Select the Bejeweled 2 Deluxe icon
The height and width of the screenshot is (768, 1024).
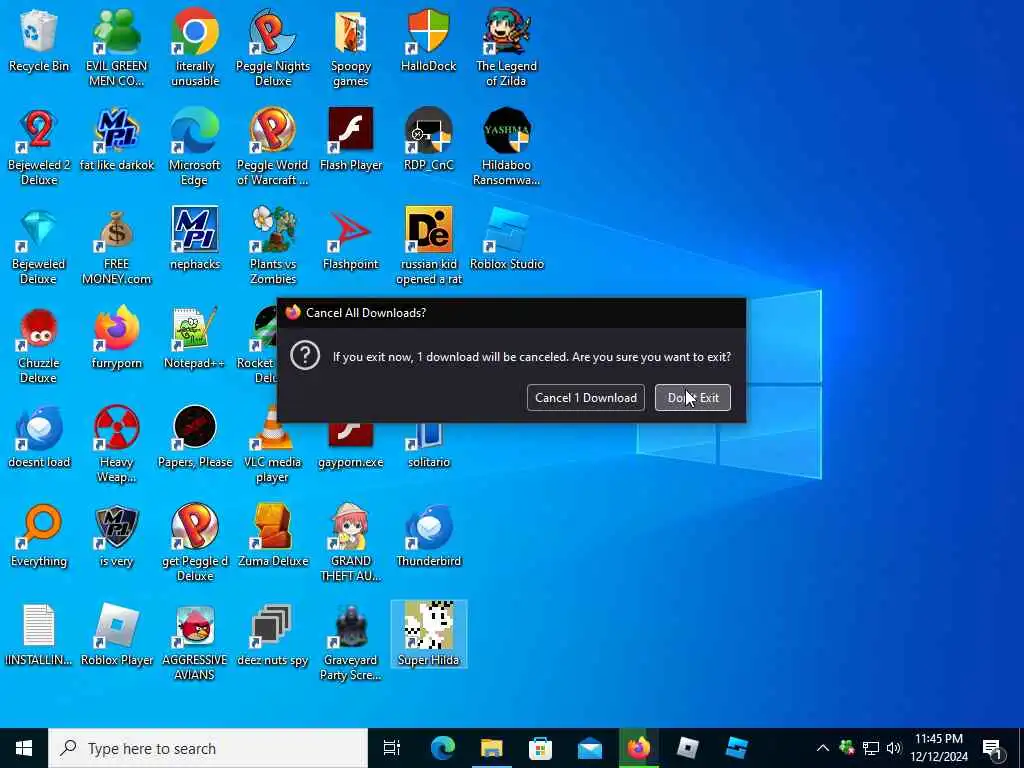39,148
